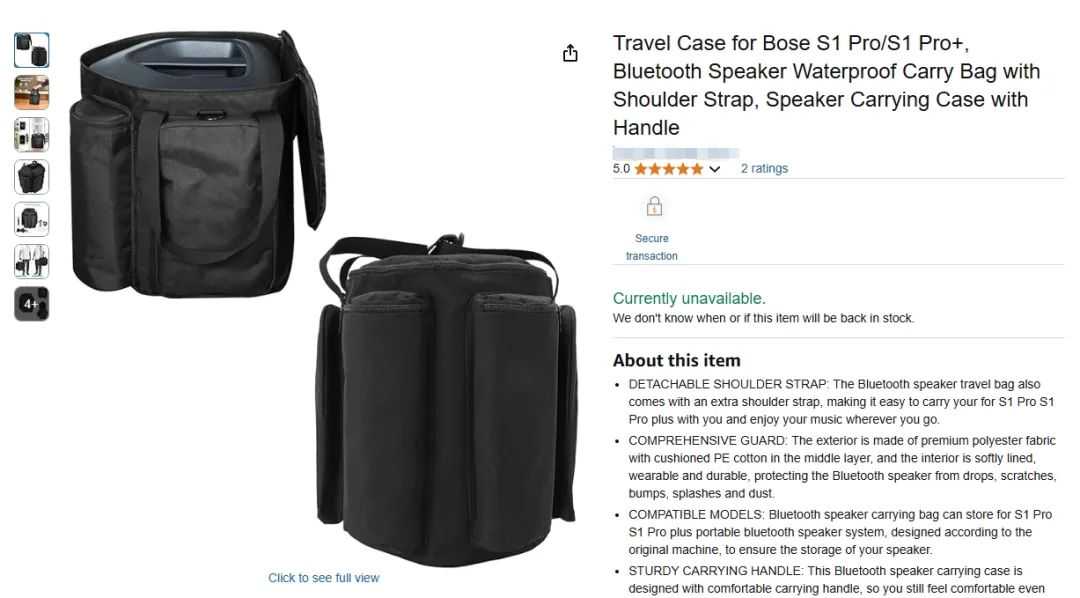Click the blurred brand store link under title
Screen dimensions: 1080x598
pos(676,153)
